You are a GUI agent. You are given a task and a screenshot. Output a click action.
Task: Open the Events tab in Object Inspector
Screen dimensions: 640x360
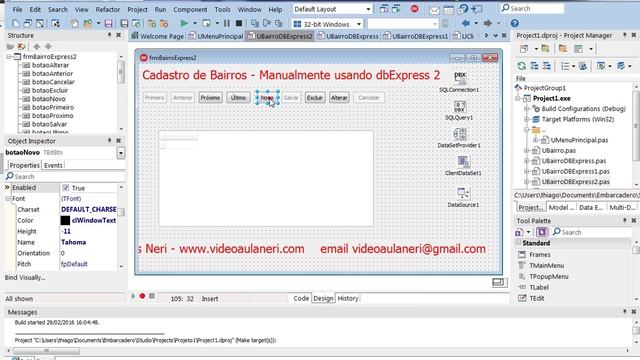[x=53, y=165]
